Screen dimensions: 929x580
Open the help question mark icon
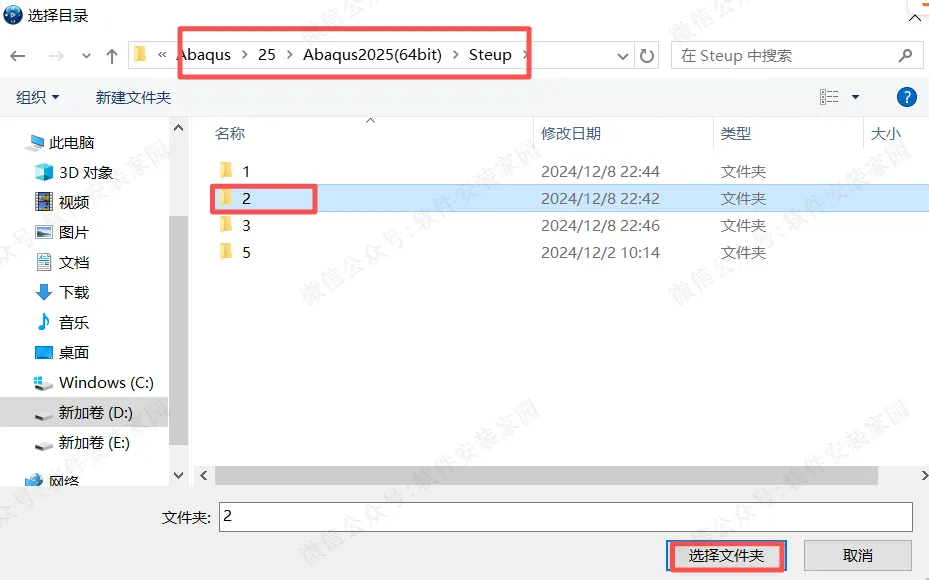[x=906, y=97]
